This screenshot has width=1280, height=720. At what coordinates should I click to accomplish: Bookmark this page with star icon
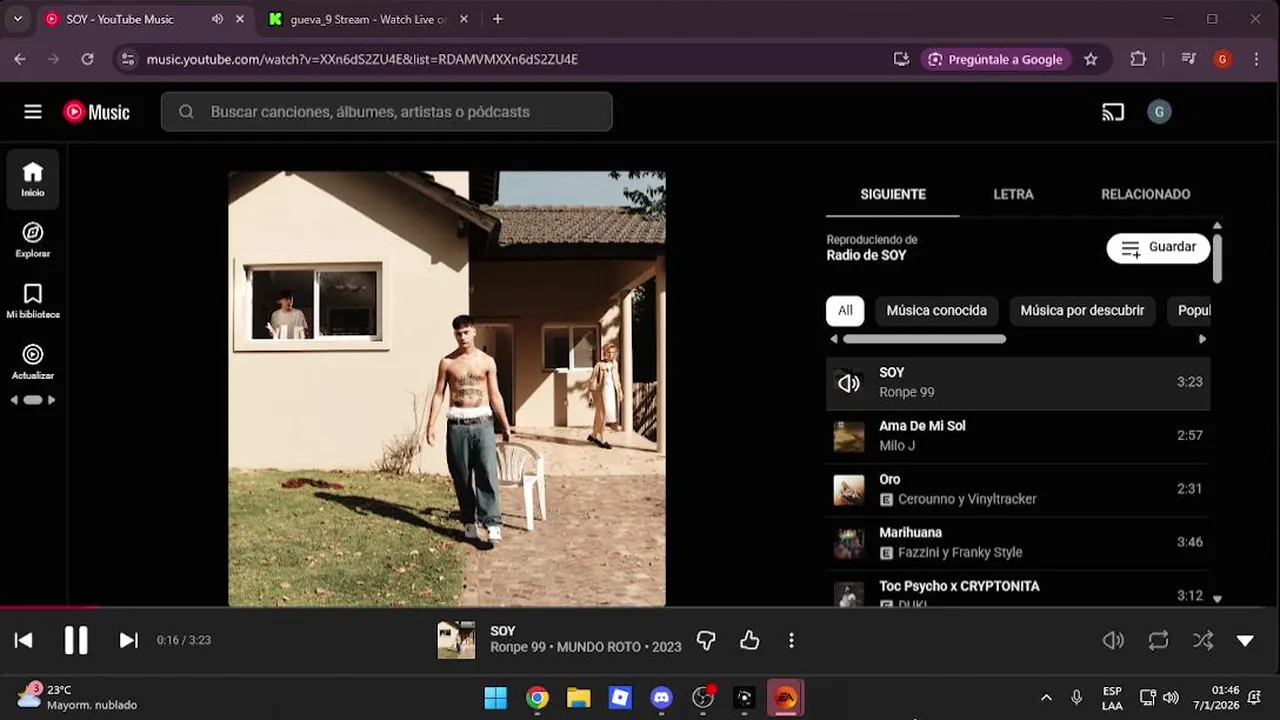[1091, 59]
